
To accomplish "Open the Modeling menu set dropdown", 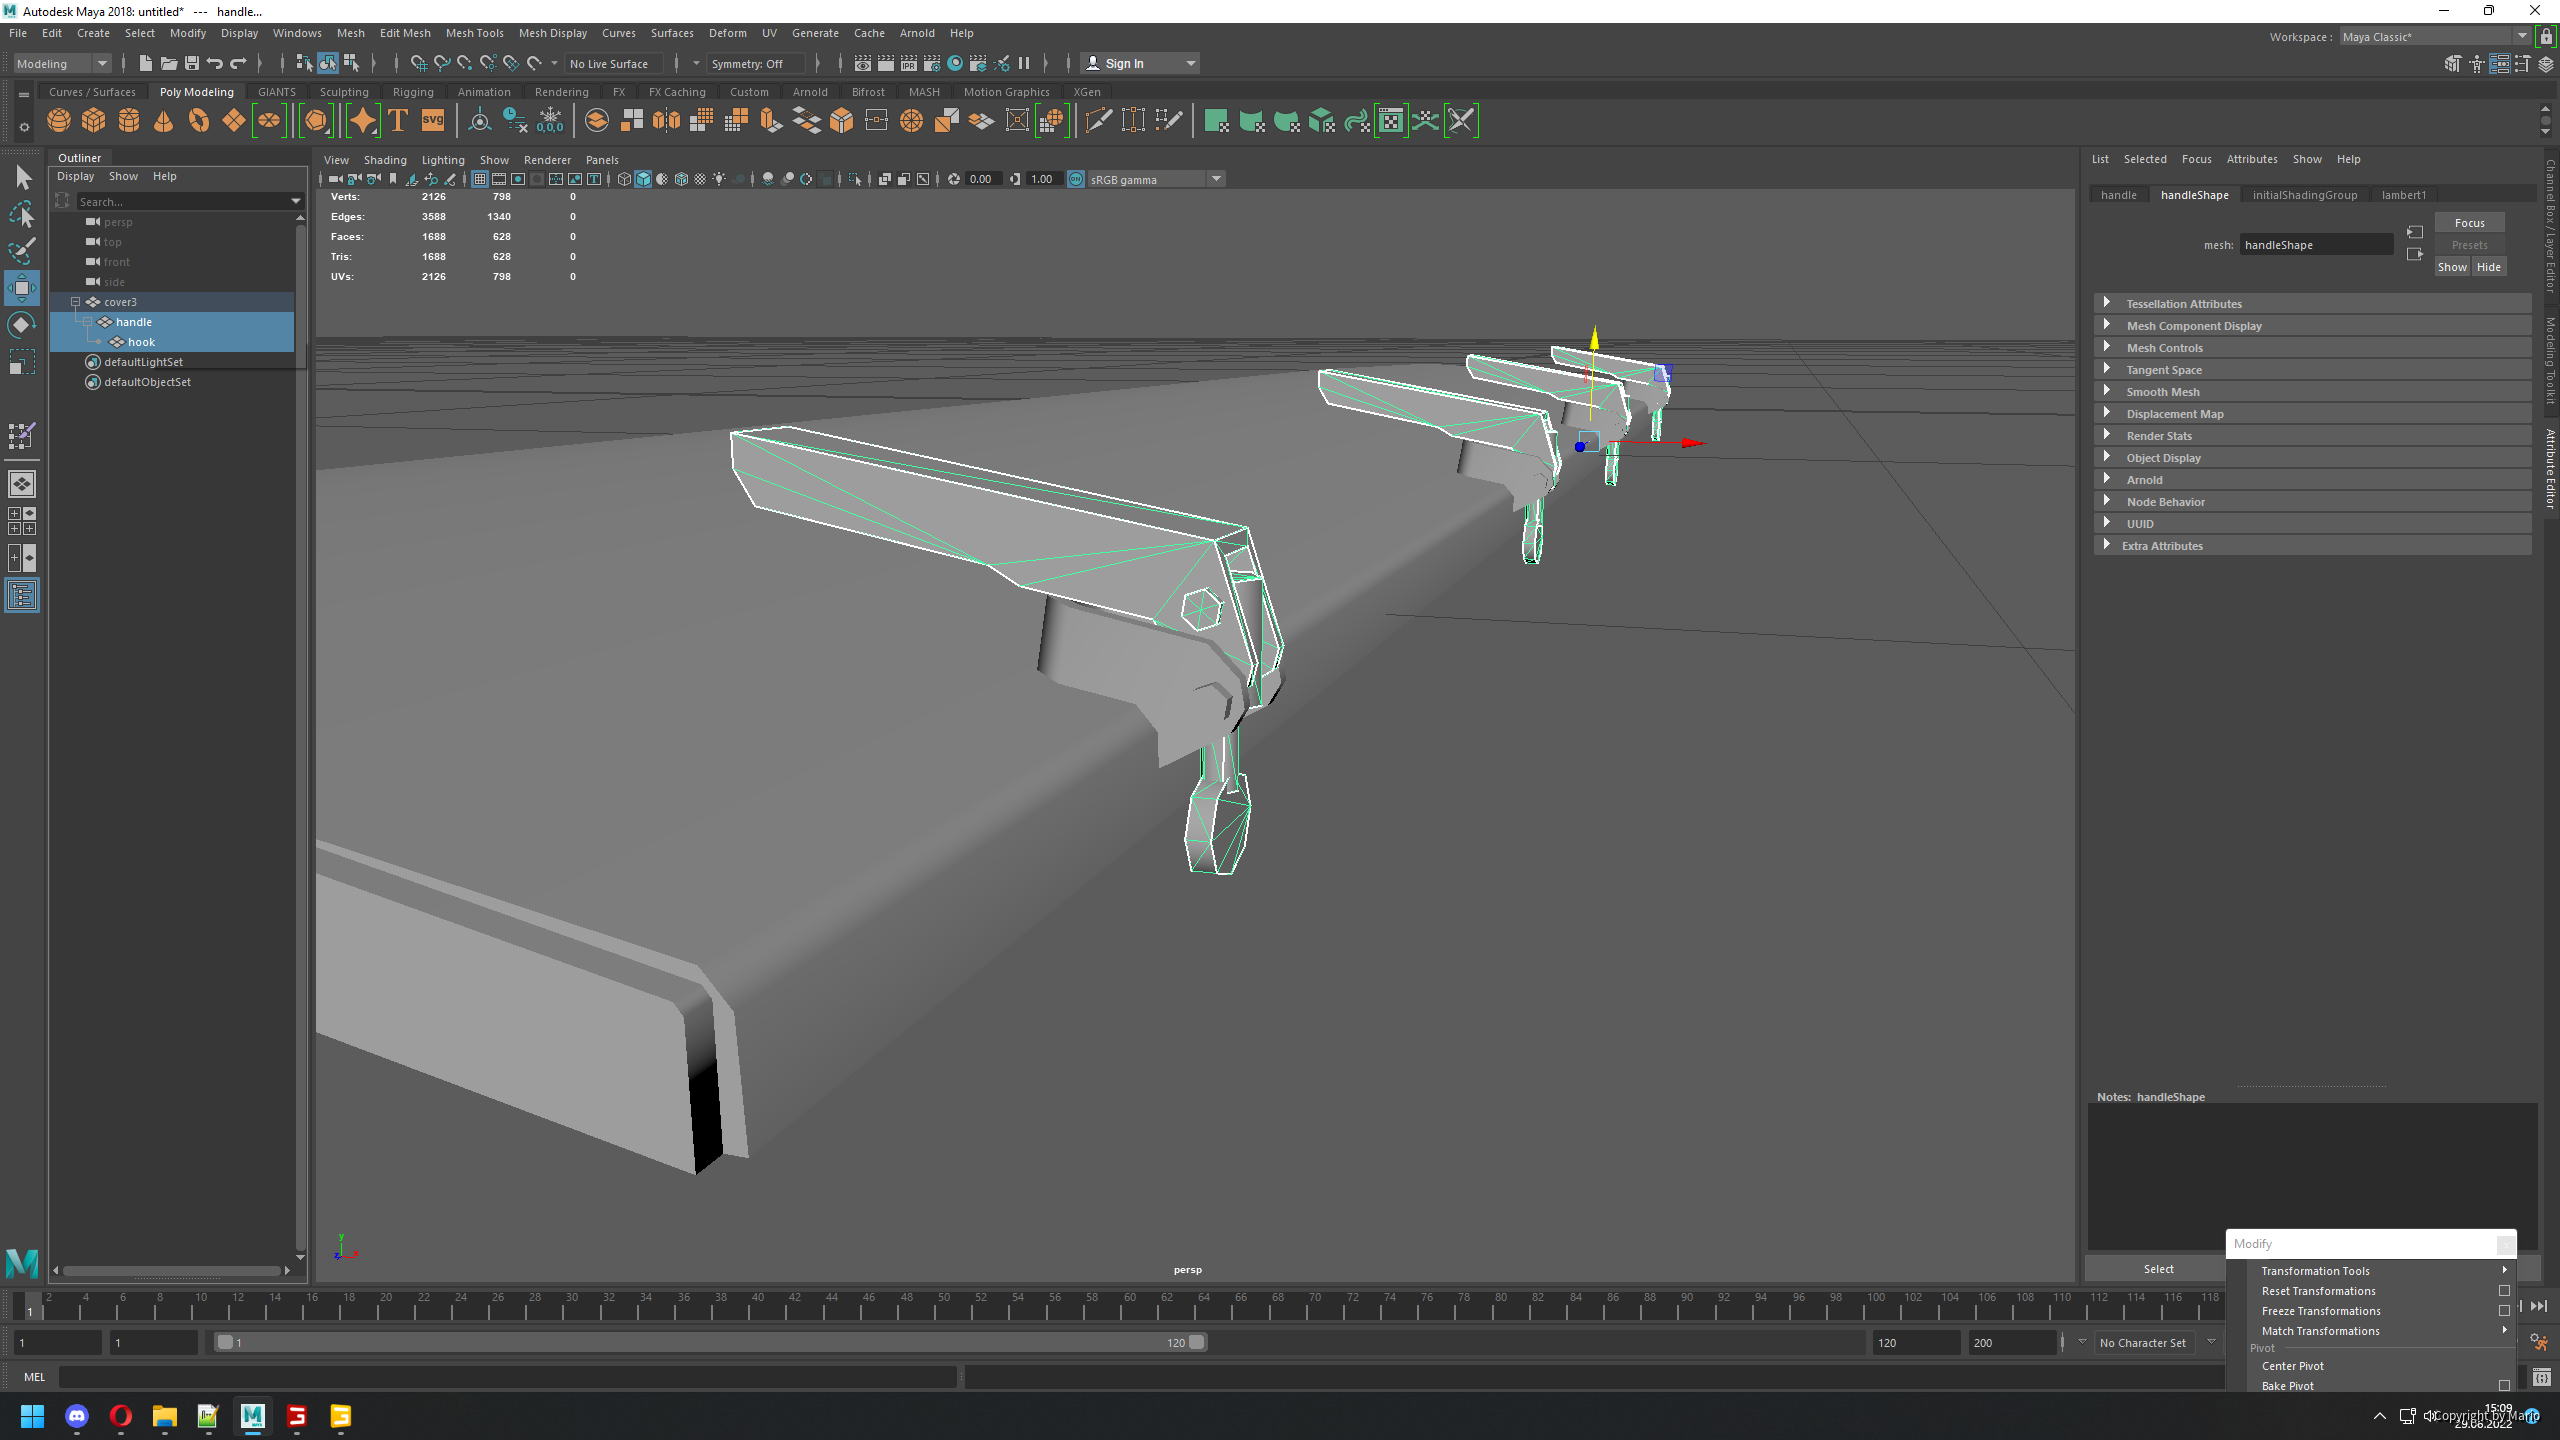I will coord(62,63).
